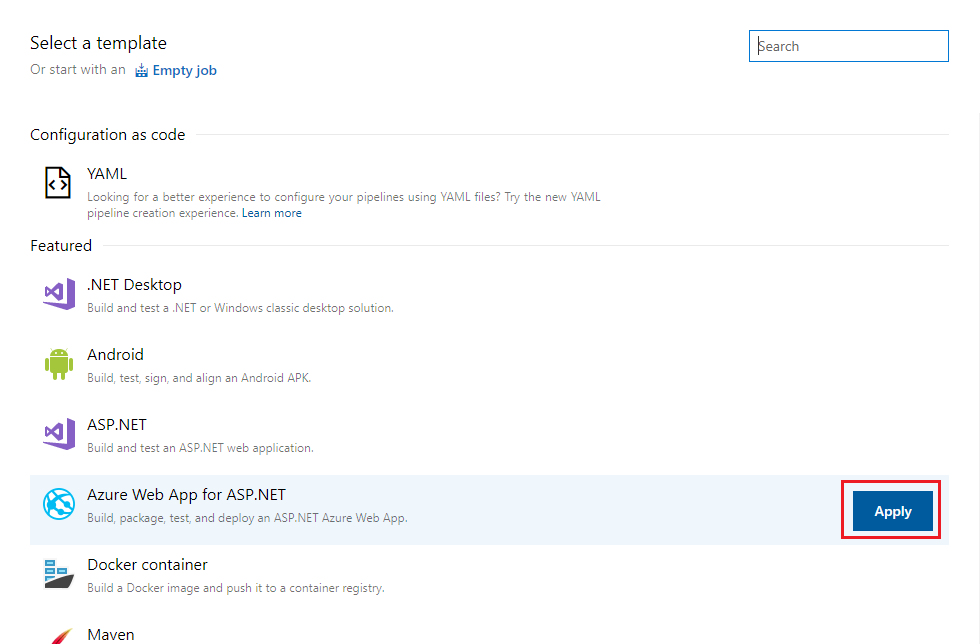The height and width of the screenshot is (644, 980).
Task: Click 'Build a Docker image and push' description
Action: [236, 588]
